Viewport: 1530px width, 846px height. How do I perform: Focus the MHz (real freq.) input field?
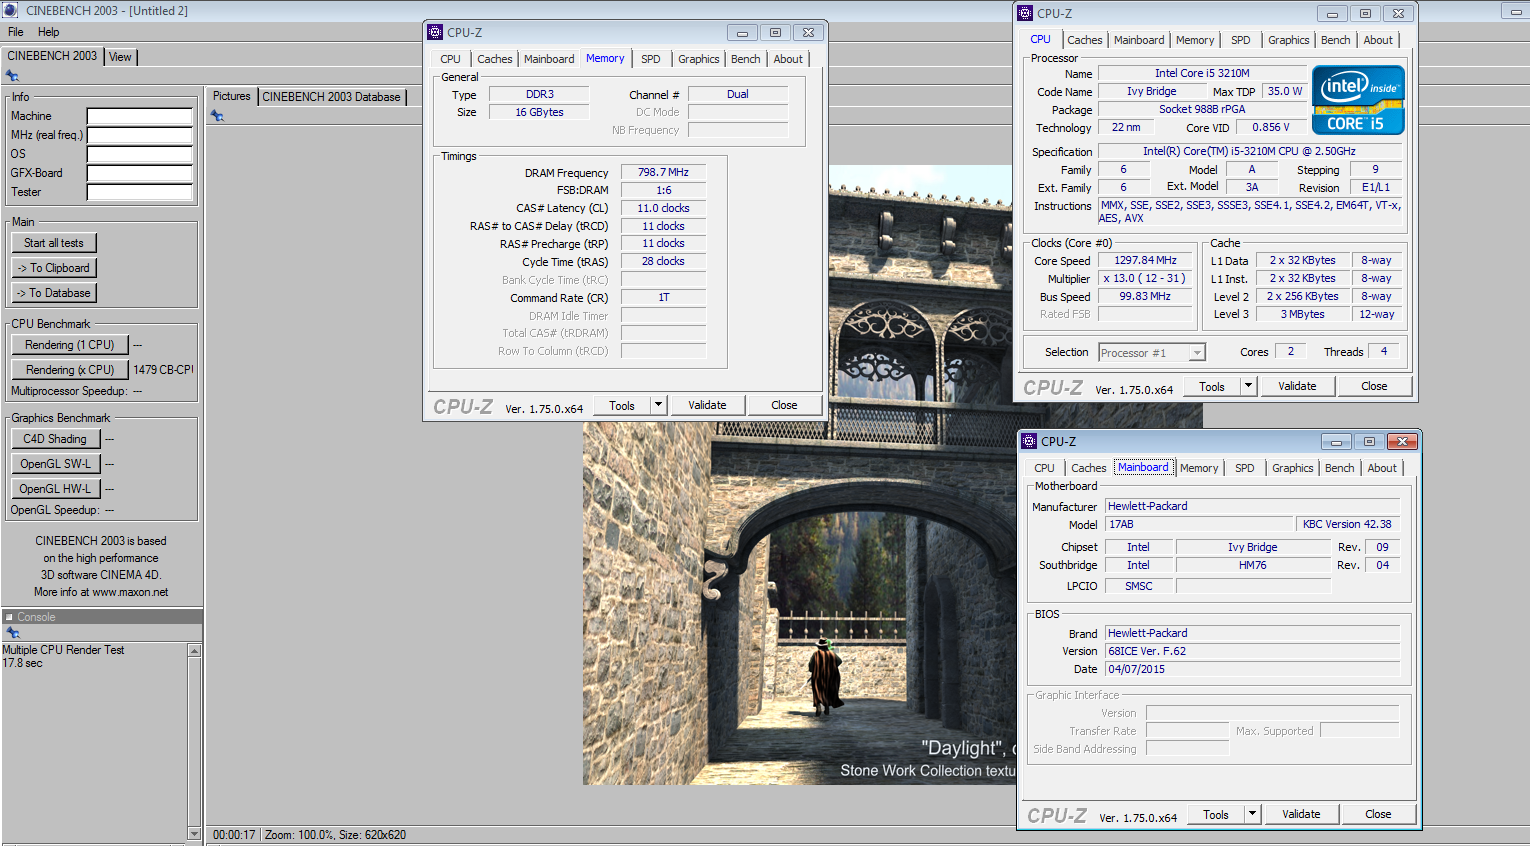(139, 135)
